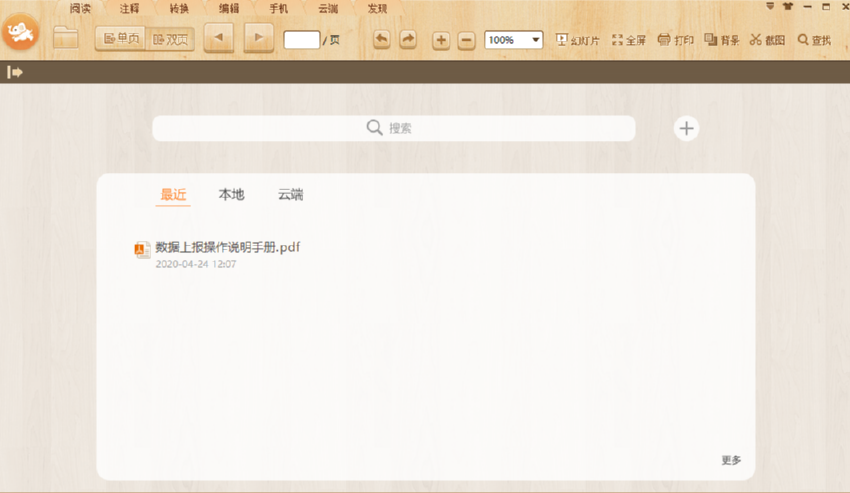Click the skin shirt icon
This screenshot has height=493, width=850.
click(x=788, y=6)
